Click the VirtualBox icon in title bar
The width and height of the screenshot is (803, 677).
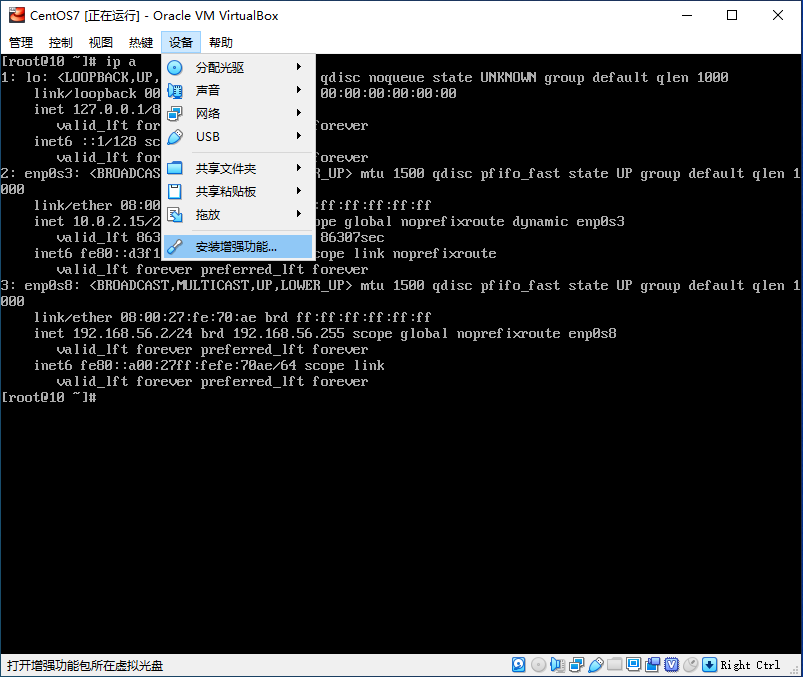point(17,15)
